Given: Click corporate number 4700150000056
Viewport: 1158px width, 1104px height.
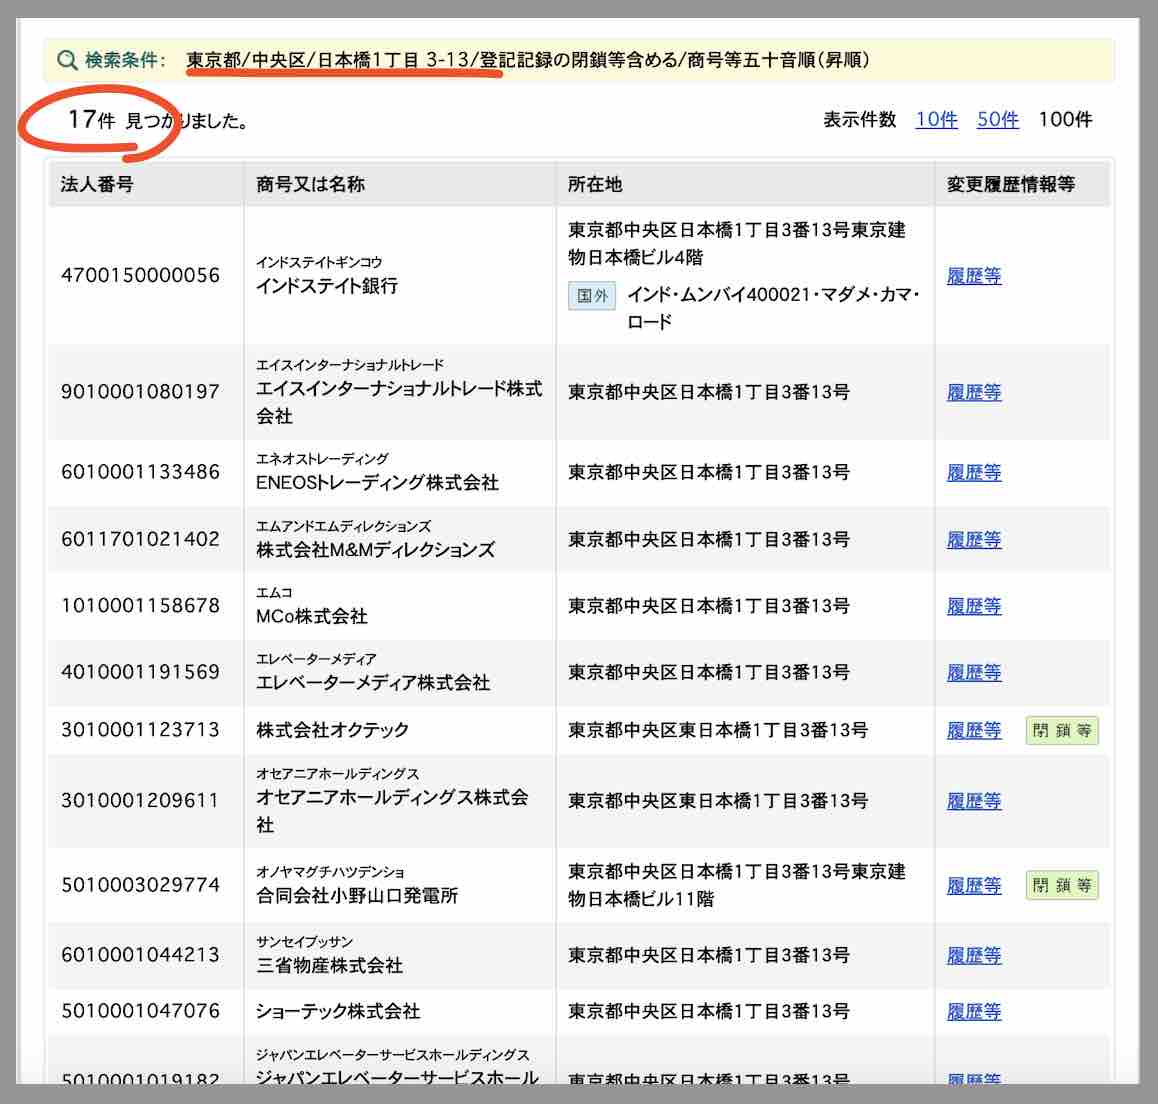Looking at the screenshot, I should pos(140,276).
